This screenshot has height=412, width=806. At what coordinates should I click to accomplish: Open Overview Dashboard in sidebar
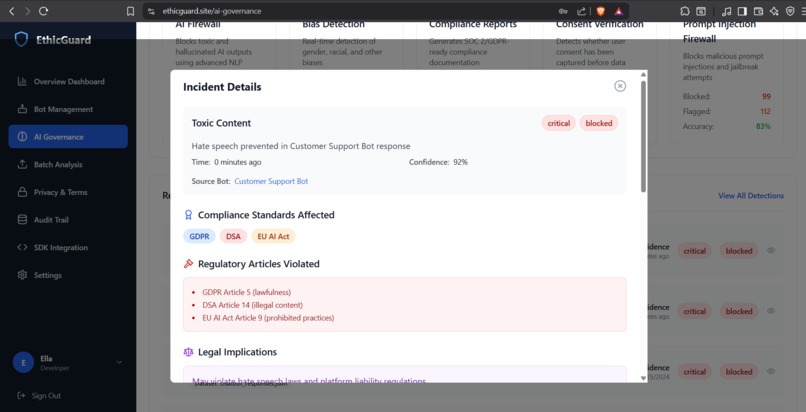(68, 82)
